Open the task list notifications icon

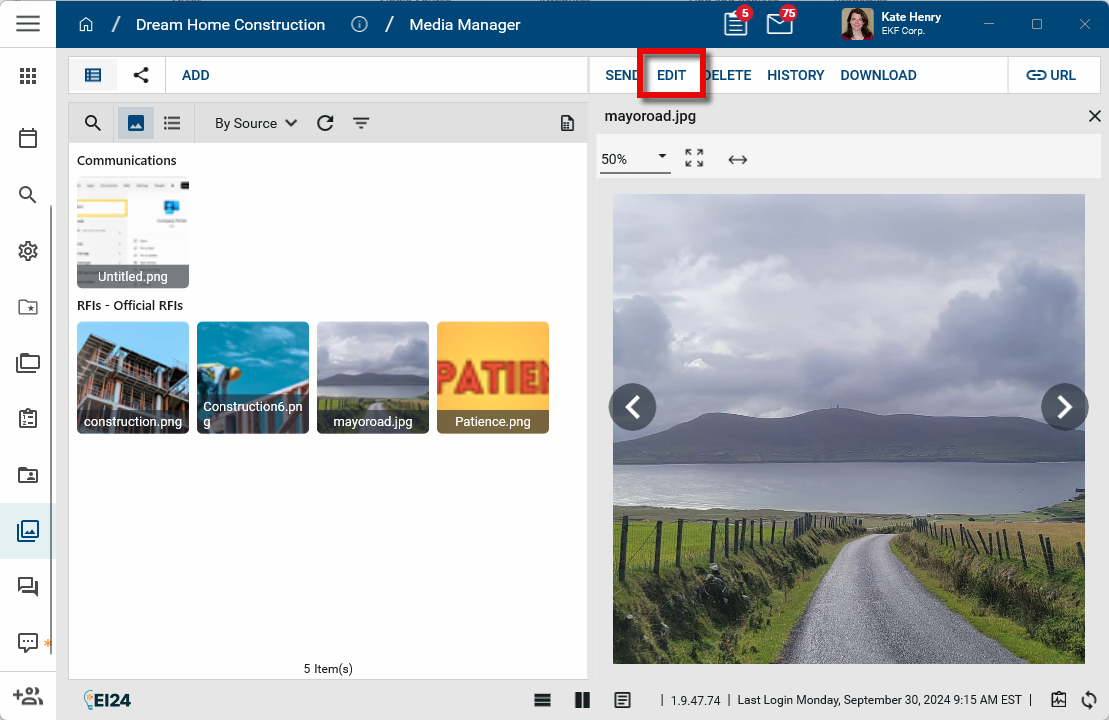735,24
